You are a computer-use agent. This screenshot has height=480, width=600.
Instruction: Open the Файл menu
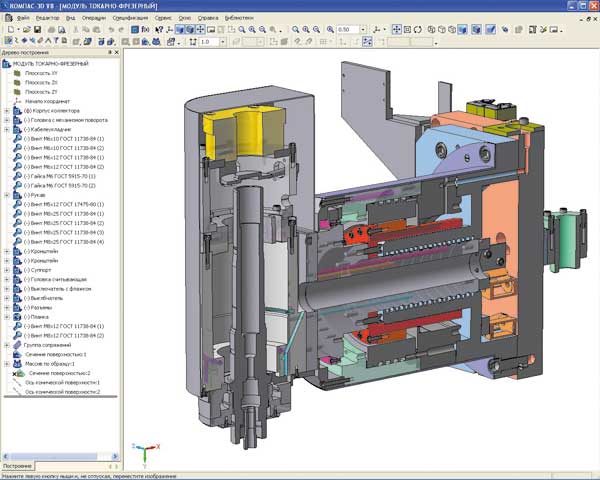point(22,17)
